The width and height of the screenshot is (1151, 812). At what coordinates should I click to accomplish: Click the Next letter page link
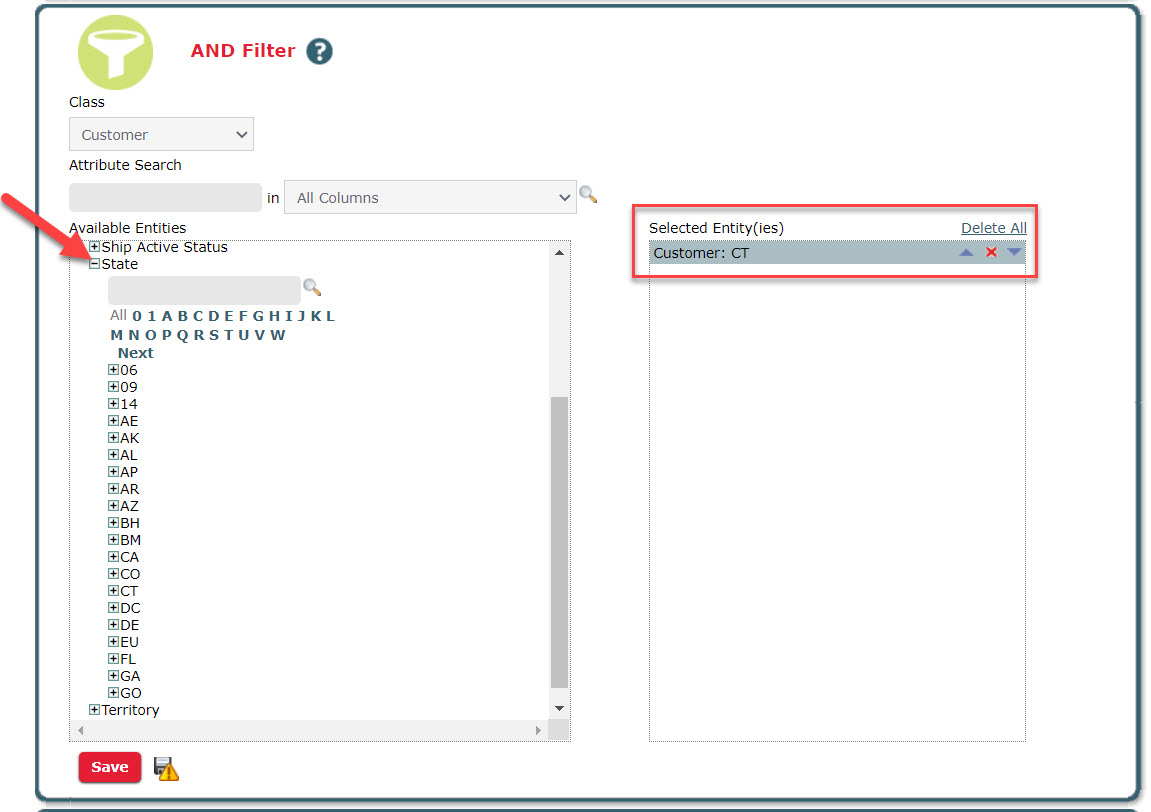pos(135,353)
